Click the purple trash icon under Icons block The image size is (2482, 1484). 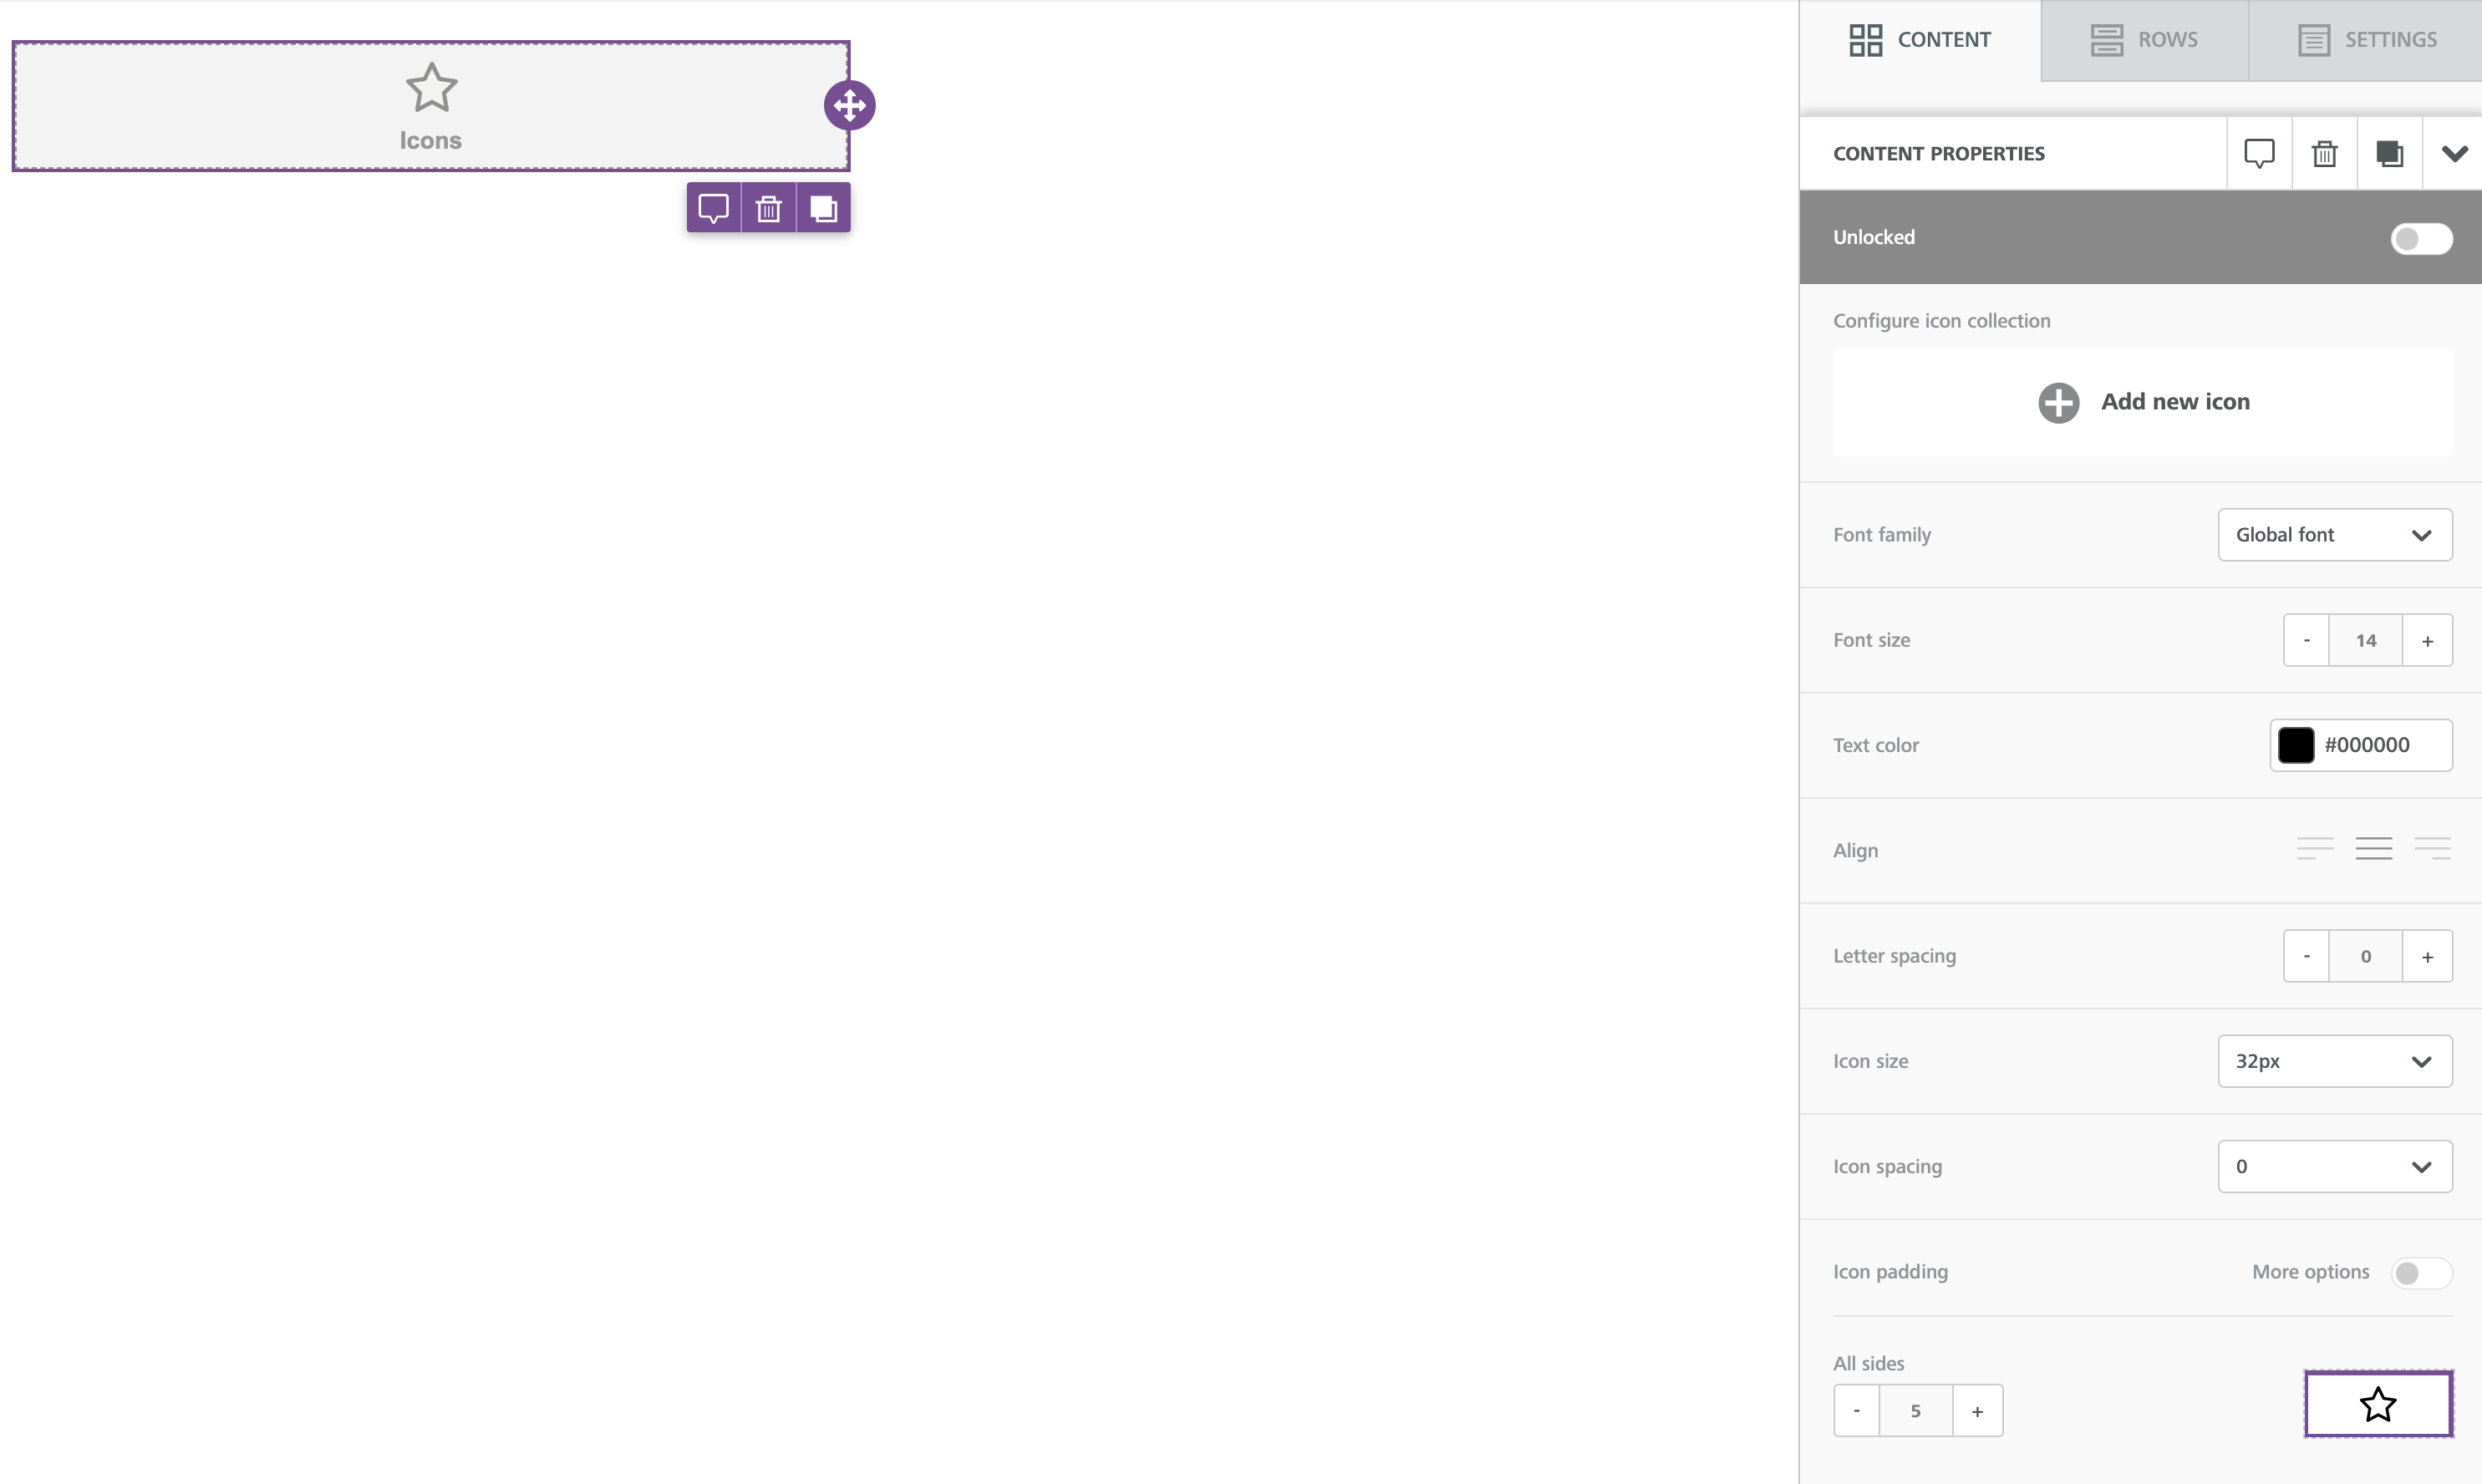[768, 208]
